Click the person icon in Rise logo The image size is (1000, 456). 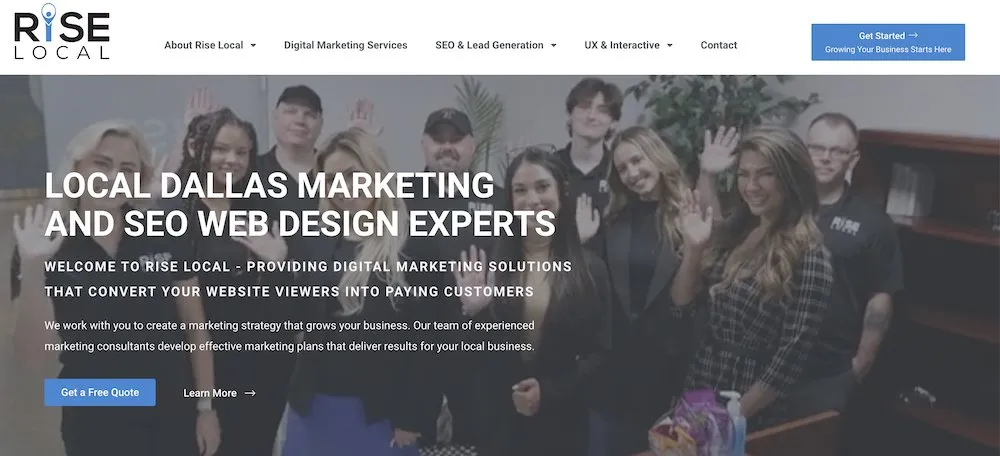click(48, 20)
